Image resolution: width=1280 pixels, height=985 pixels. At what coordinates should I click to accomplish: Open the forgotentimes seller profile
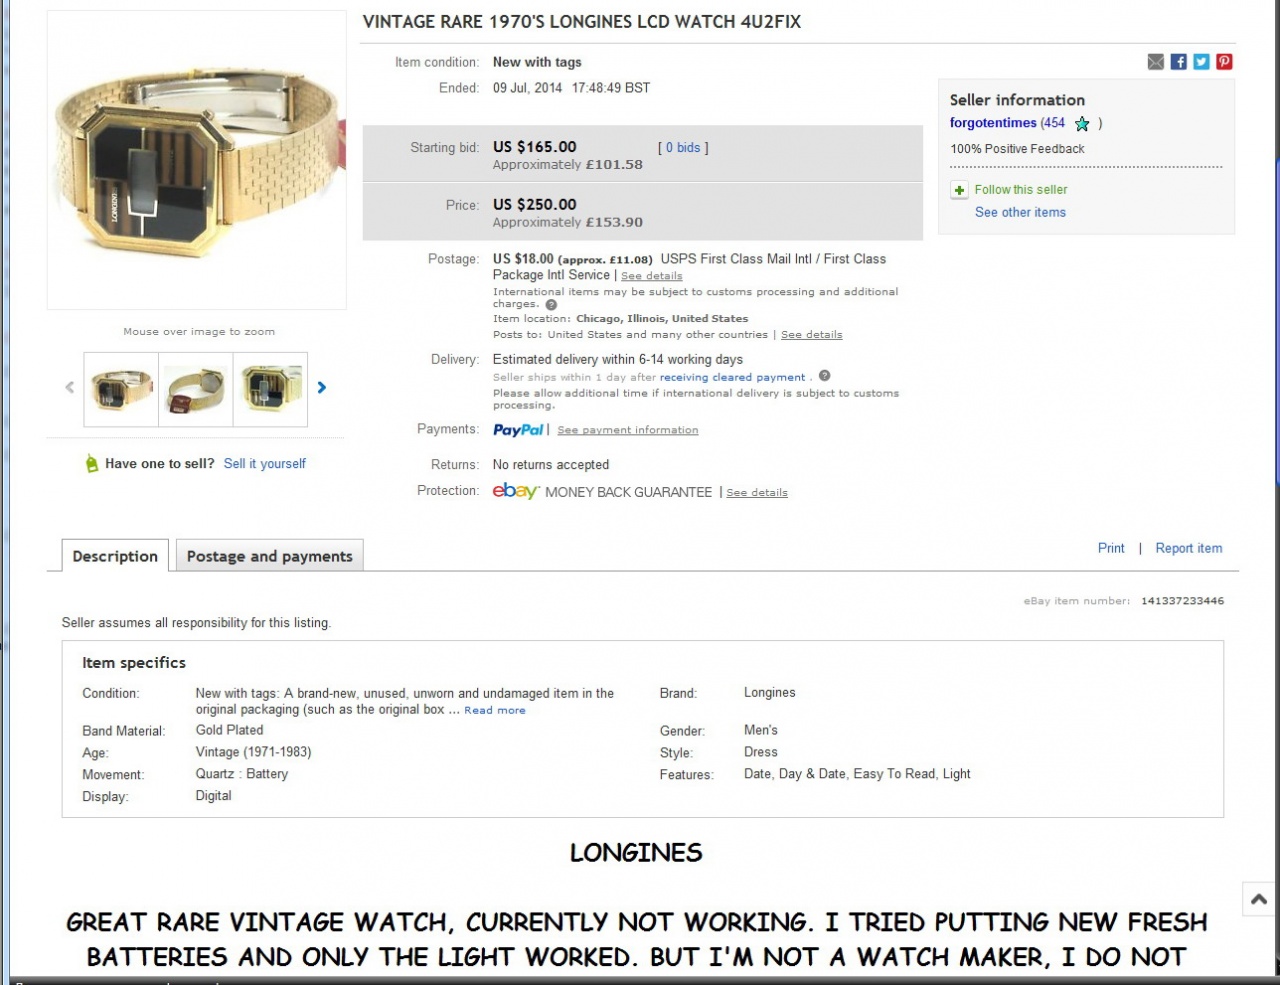pos(993,123)
